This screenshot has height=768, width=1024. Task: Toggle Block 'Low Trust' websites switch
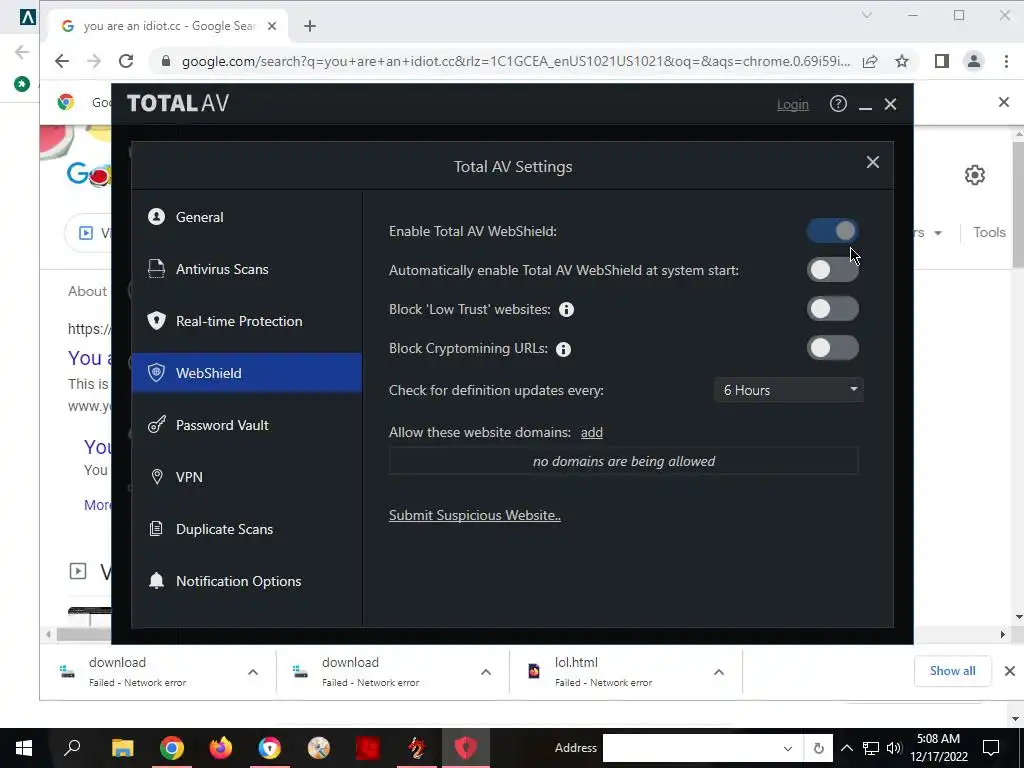pos(833,309)
